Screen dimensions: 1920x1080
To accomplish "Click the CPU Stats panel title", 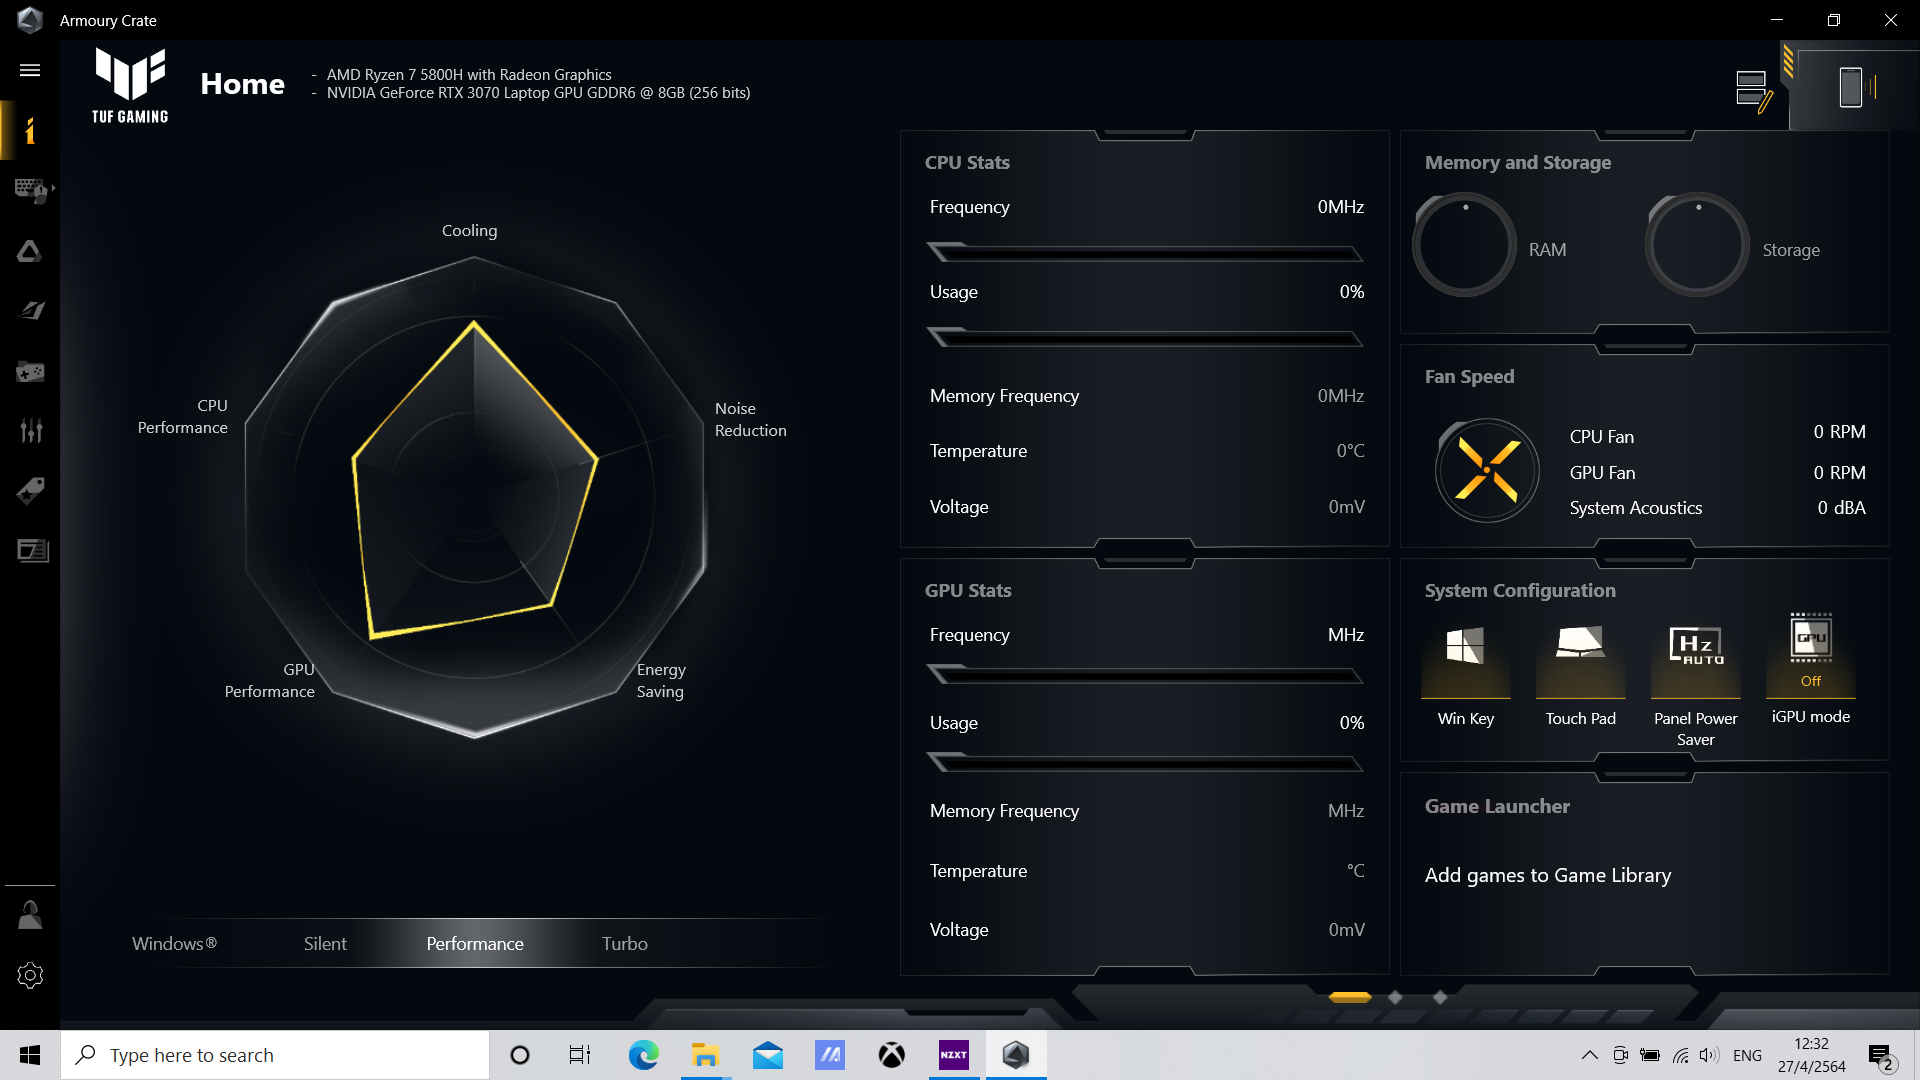I will point(967,162).
